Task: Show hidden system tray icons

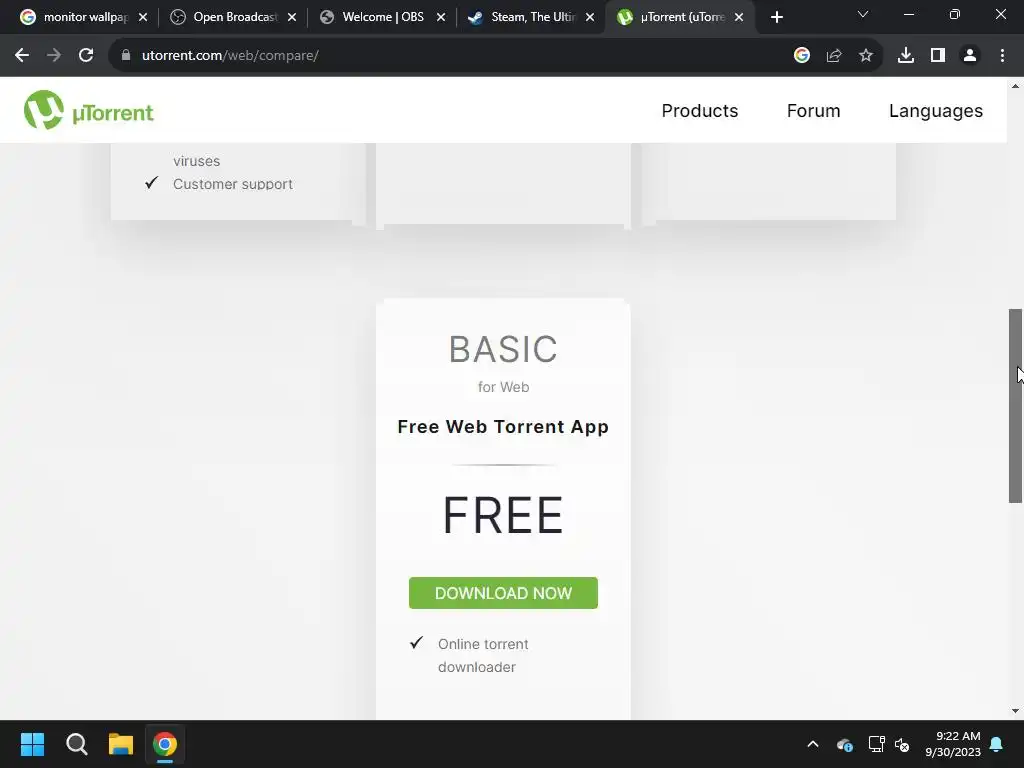Action: click(812, 744)
